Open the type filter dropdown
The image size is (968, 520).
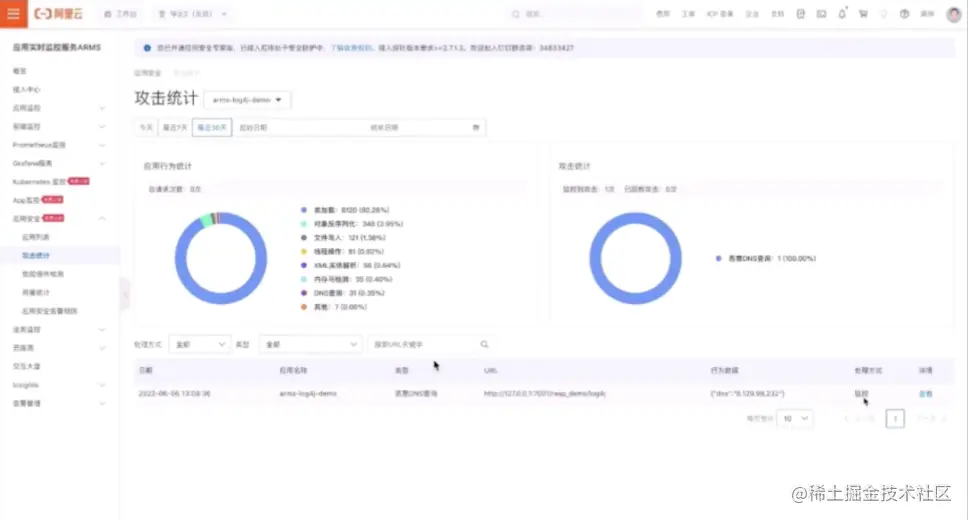click(x=310, y=344)
